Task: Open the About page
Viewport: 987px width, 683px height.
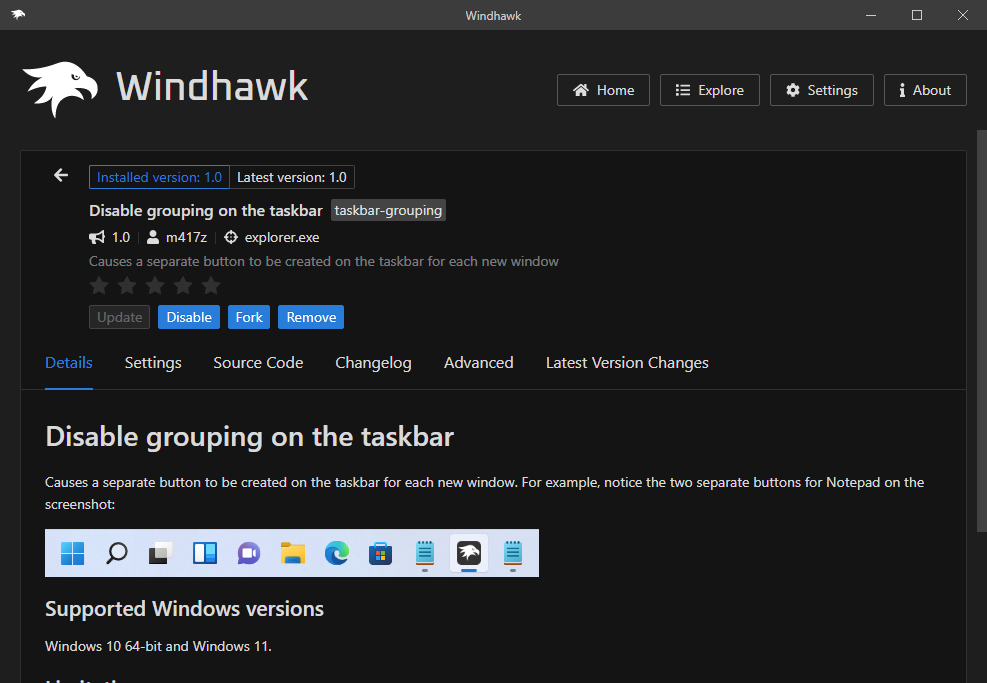Action: tap(925, 90)
